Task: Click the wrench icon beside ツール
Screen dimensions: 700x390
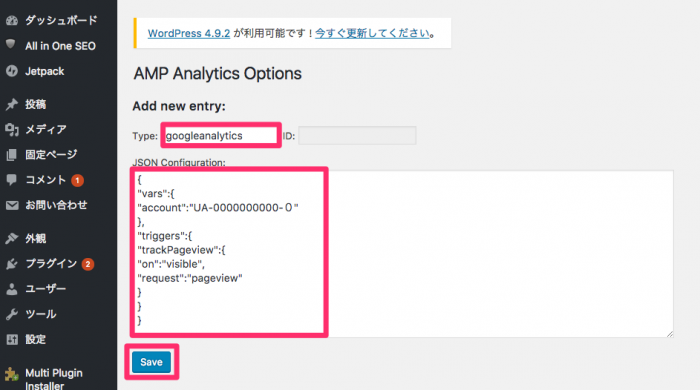Action: click(12, 314)
